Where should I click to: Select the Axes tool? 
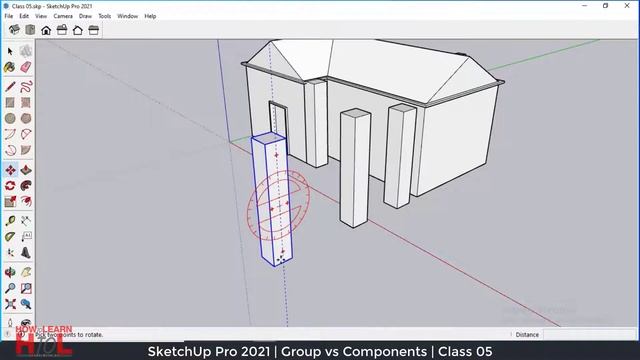[10, 253]
